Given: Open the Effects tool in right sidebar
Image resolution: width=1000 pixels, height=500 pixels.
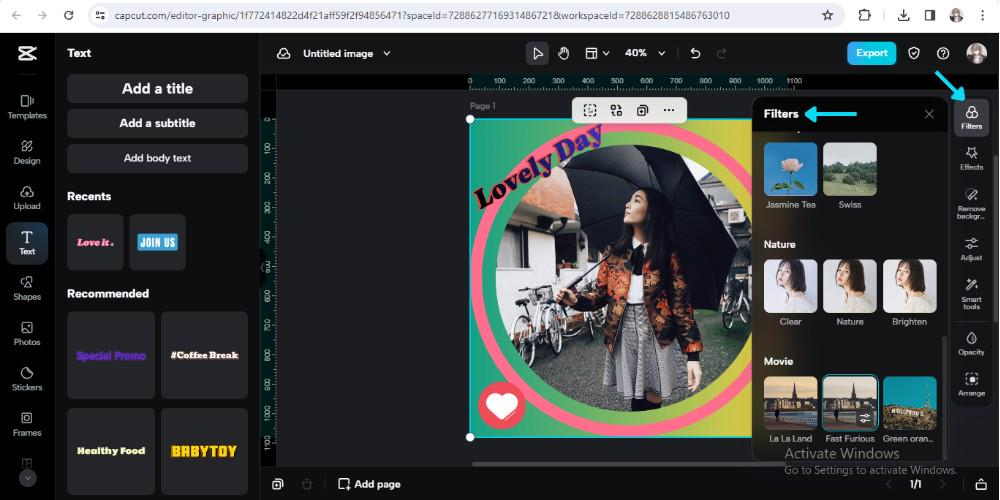Looking at the screenshot, I should pos(971,159).
